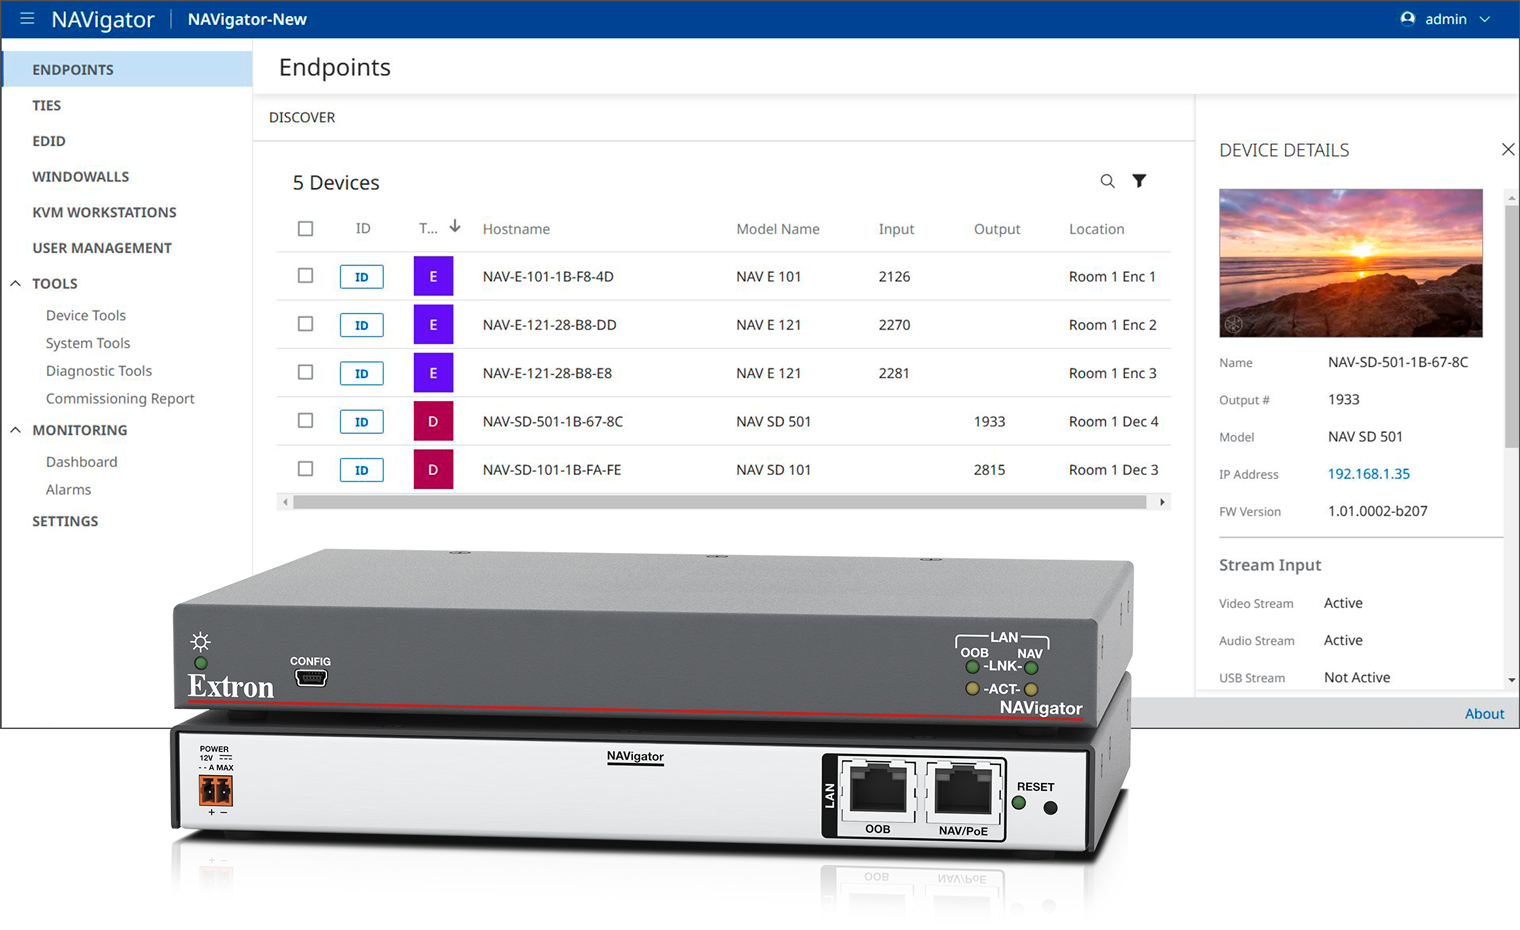This screenshot has height=930, width=1520.
Task: Open the IP address link 192.168.1.35
Action: point(1368,474)
